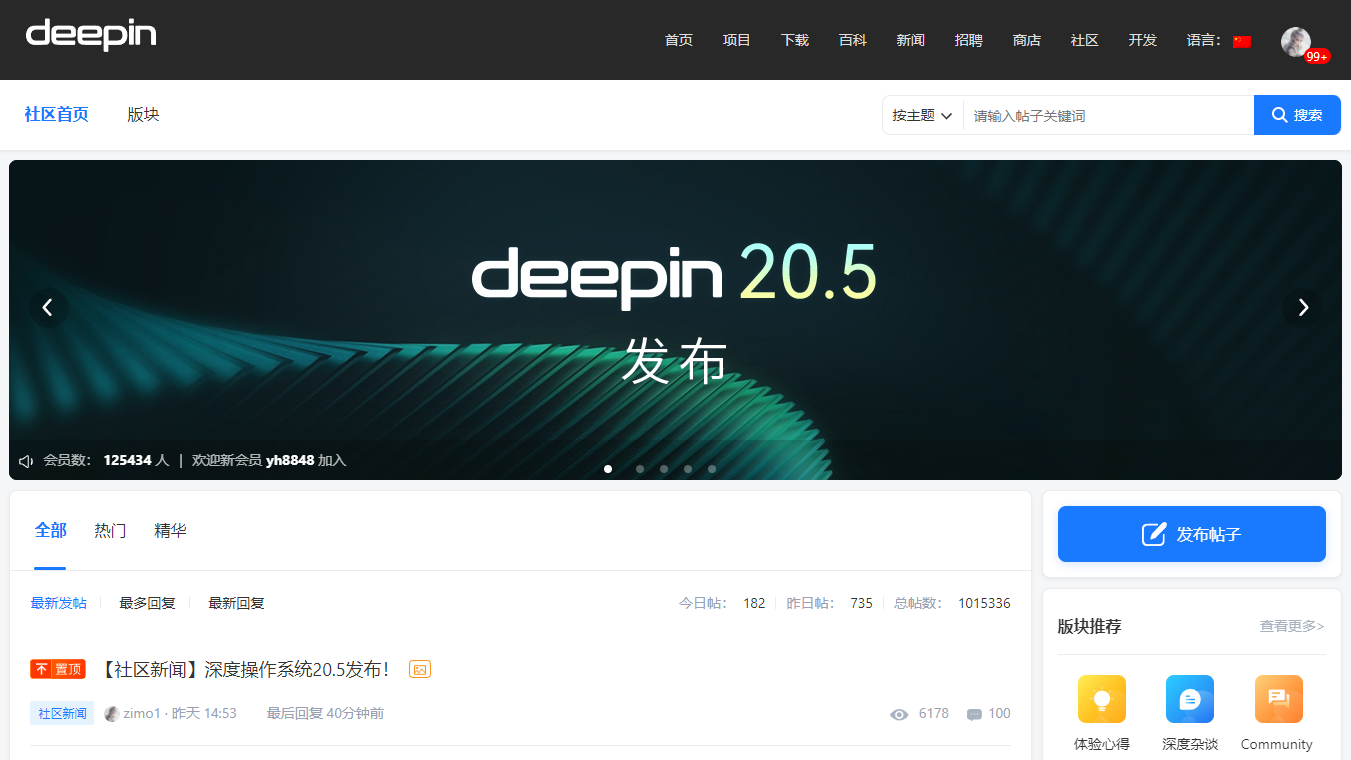Screen dimensions: 1351x760
Task: Select the third carousel dot
Action: [x=664, y=469]
